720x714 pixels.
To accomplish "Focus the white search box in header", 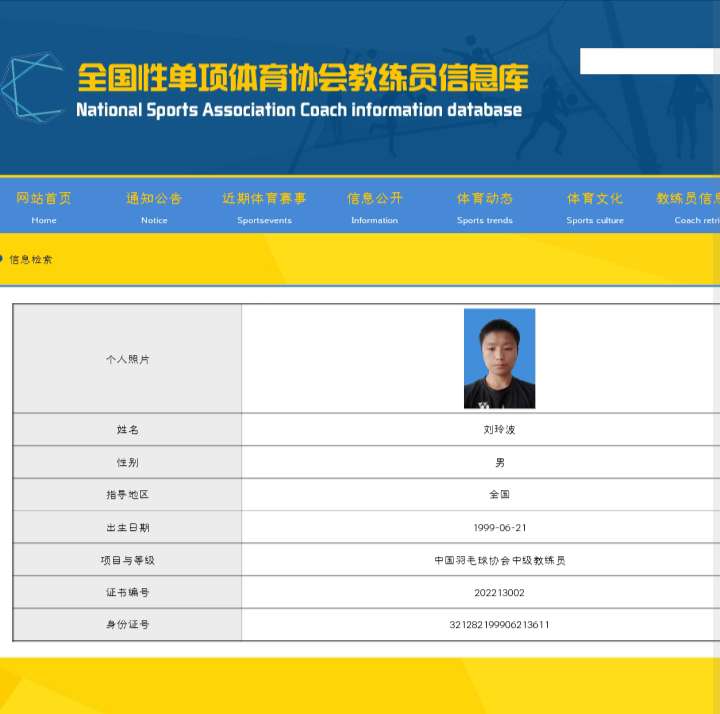I will point(648,61).
